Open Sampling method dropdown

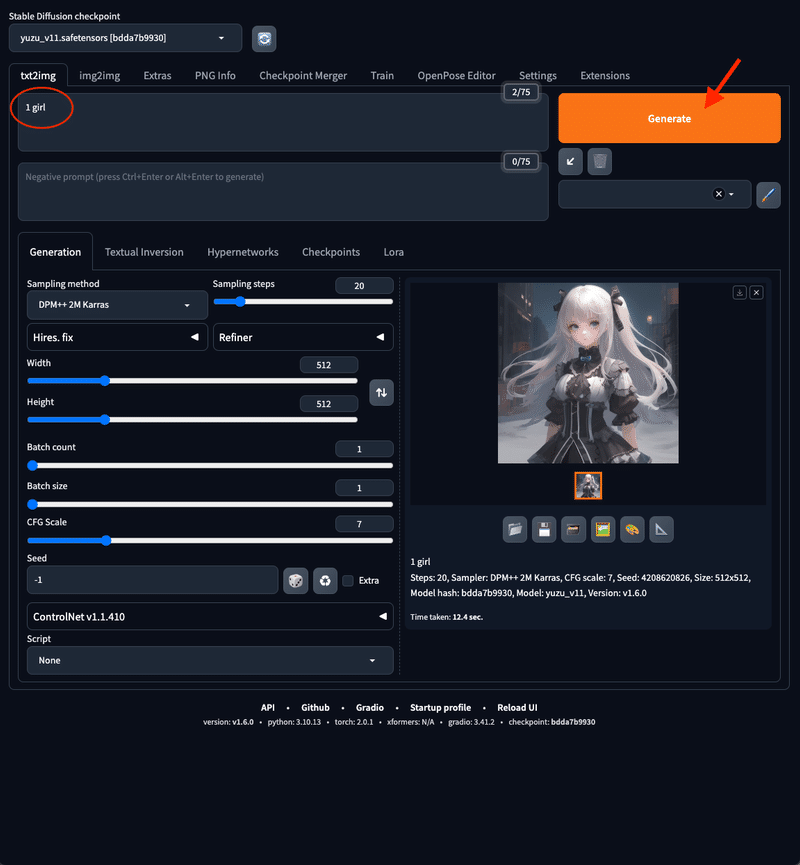[x=117, y=305]
